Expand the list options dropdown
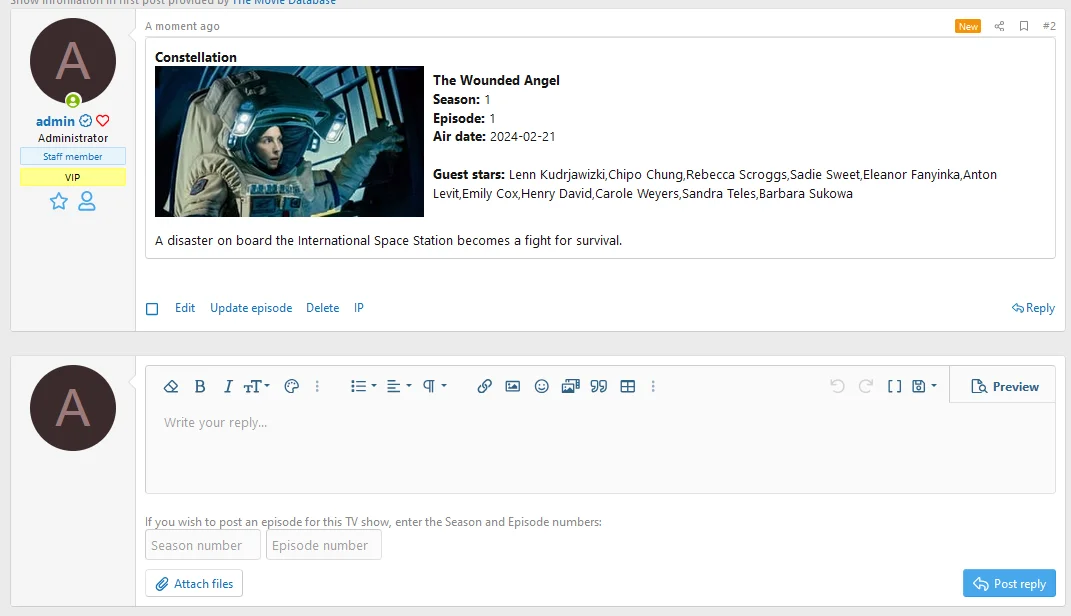 (363, 387)
